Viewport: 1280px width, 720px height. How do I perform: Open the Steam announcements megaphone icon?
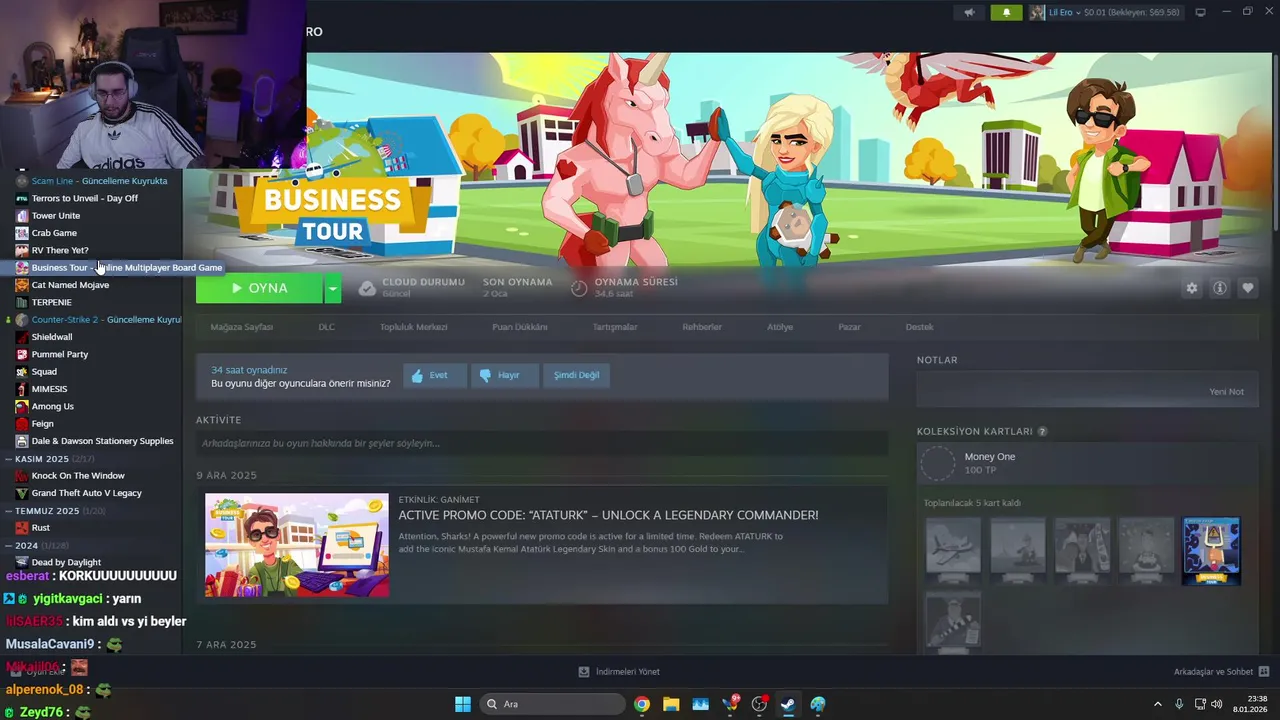[x=968, y=12]
